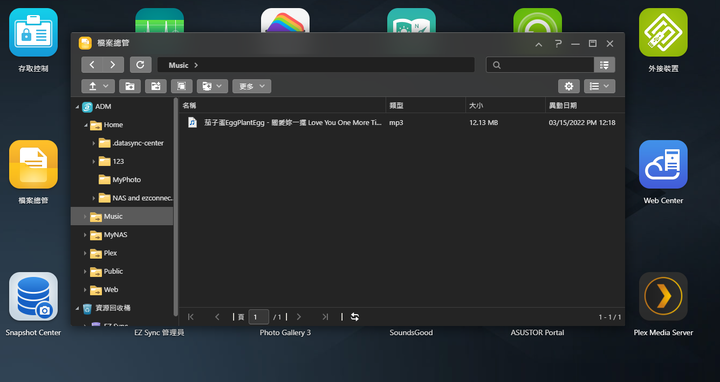Sort by 名稱 column header
Image resolution: width=720 pixels, height=382 pixels.
[282, 106]
